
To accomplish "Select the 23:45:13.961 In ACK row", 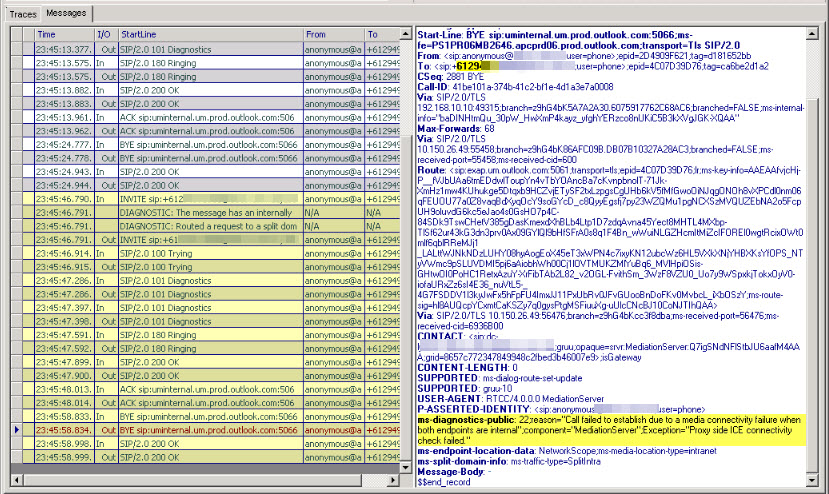I will coord(206,117).
